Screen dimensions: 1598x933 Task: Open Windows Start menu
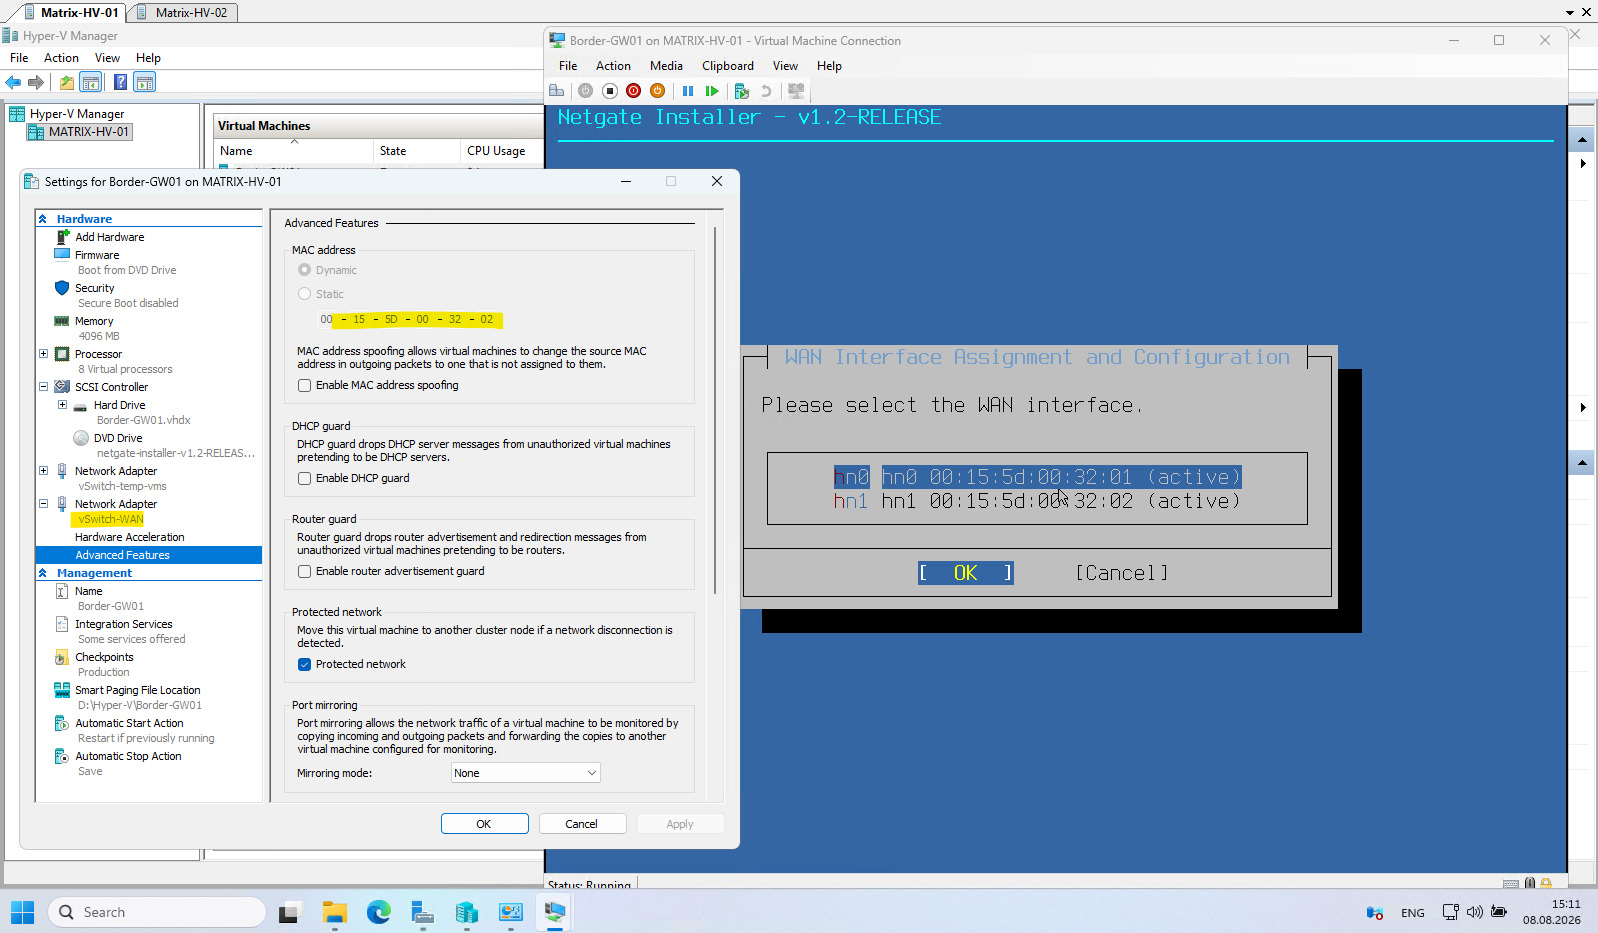[22, 912]
